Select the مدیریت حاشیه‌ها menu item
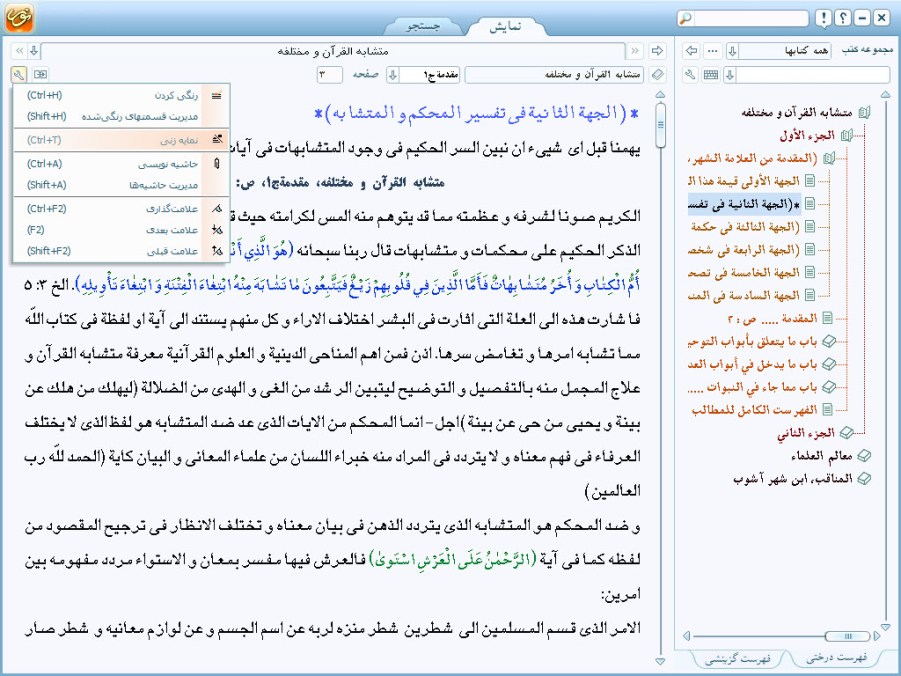 pyautogui.click(x=121, y=185)
